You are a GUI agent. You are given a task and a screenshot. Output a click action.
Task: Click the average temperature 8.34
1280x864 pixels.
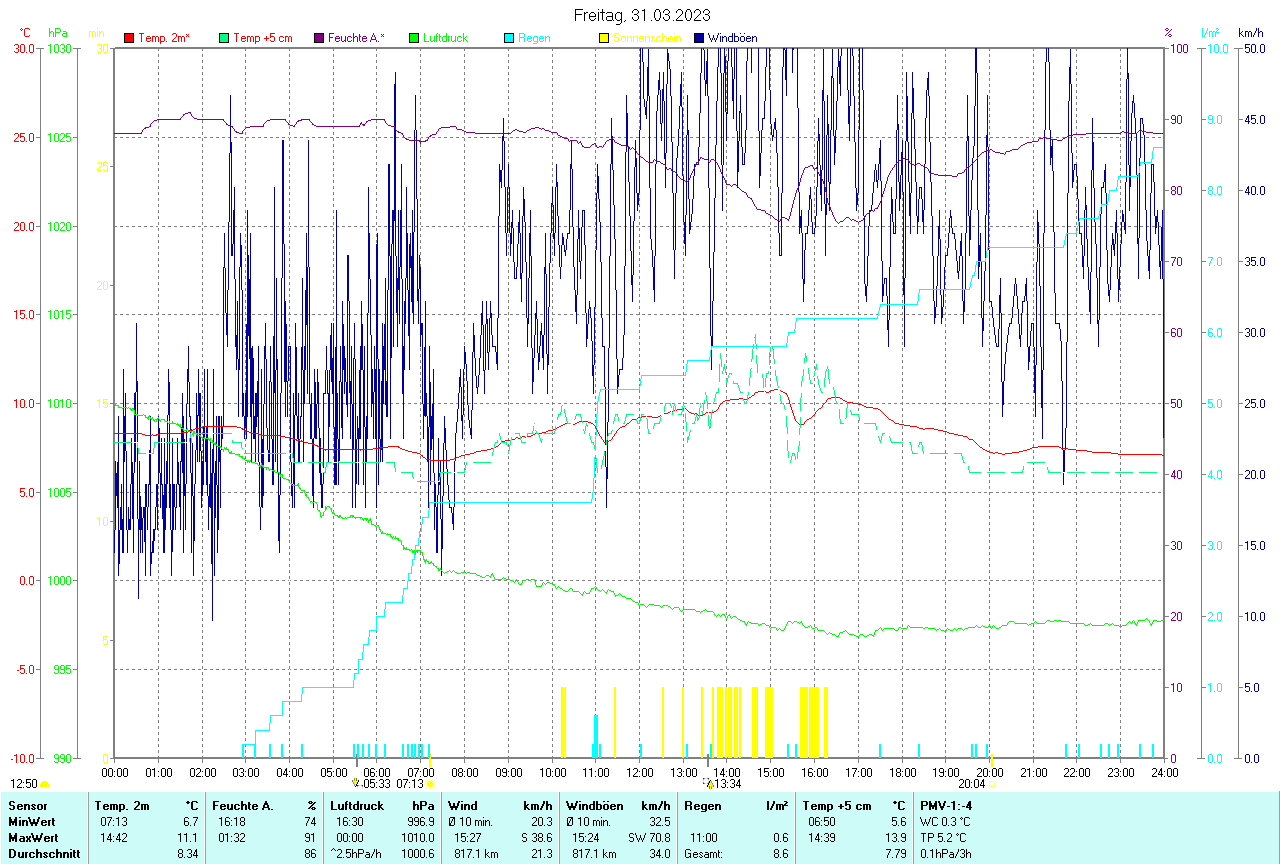[x=188, y=854]
